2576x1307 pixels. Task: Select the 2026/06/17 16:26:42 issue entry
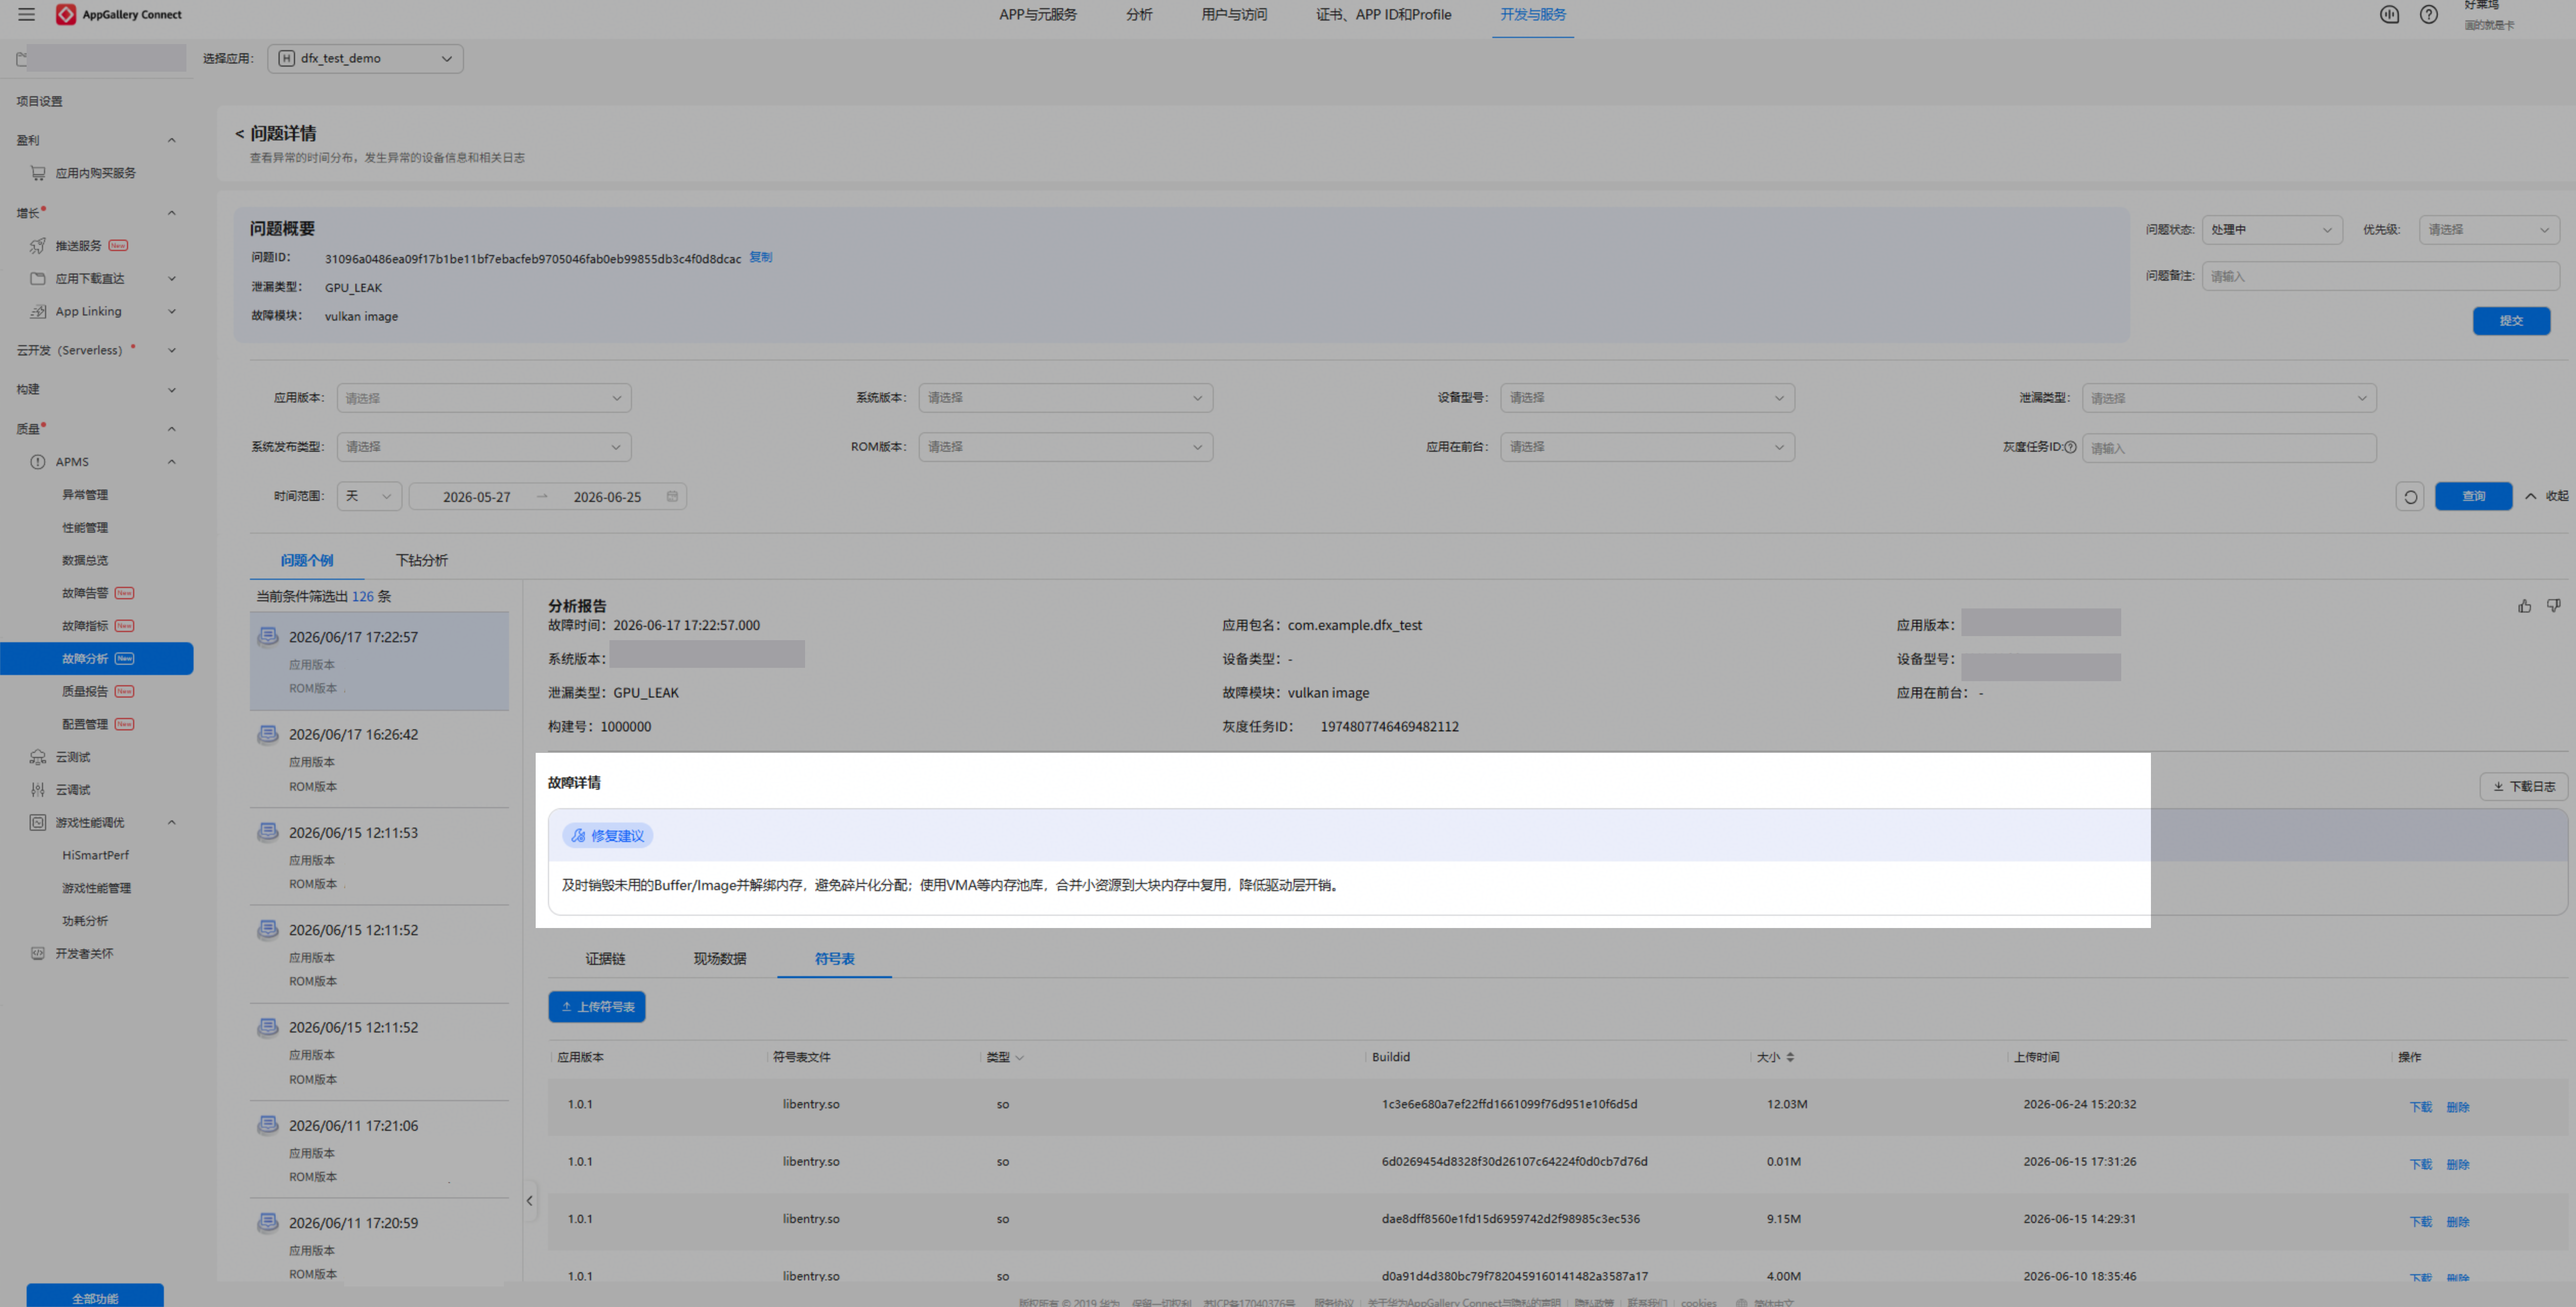379,759
